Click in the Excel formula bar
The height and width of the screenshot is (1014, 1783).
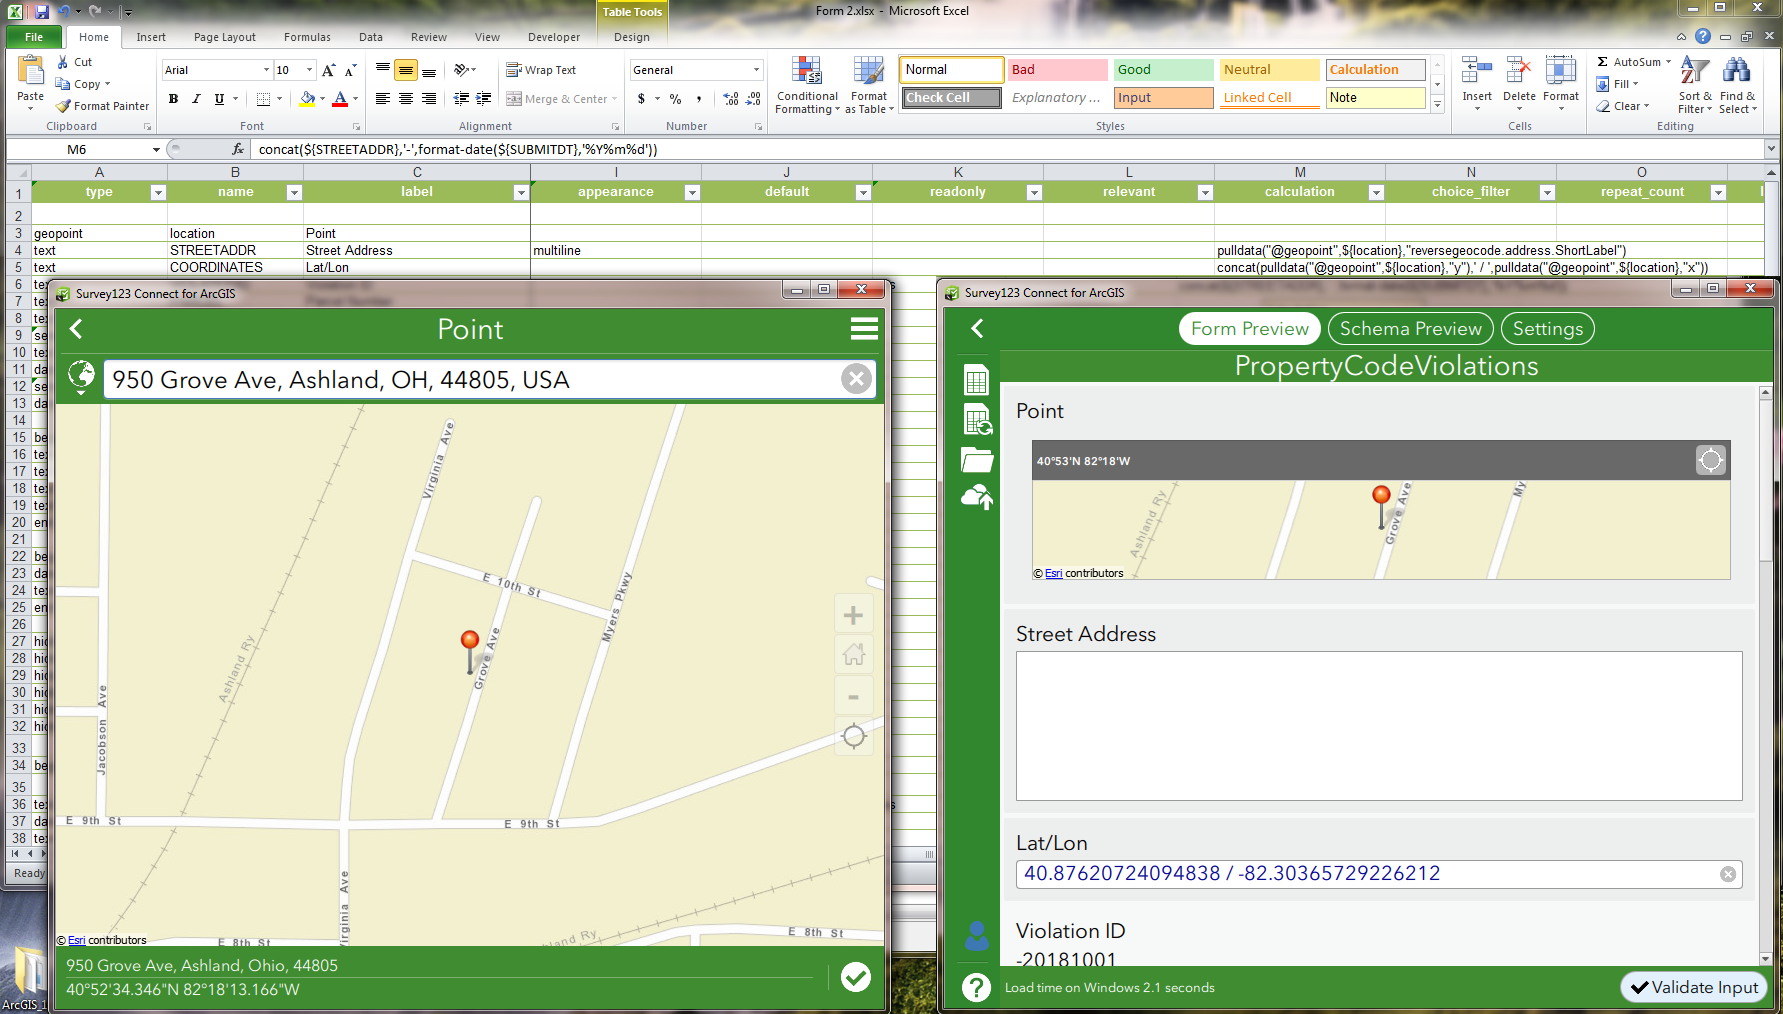(1008, 149)
